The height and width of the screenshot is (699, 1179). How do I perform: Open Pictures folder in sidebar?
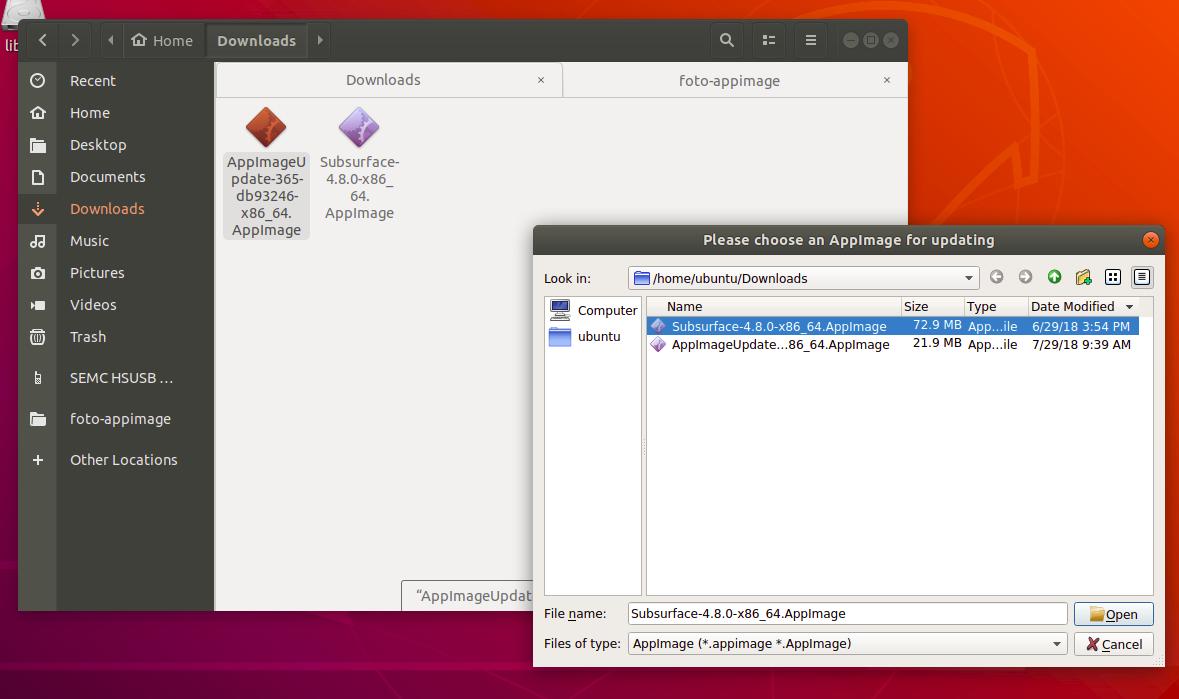[116, 273]
